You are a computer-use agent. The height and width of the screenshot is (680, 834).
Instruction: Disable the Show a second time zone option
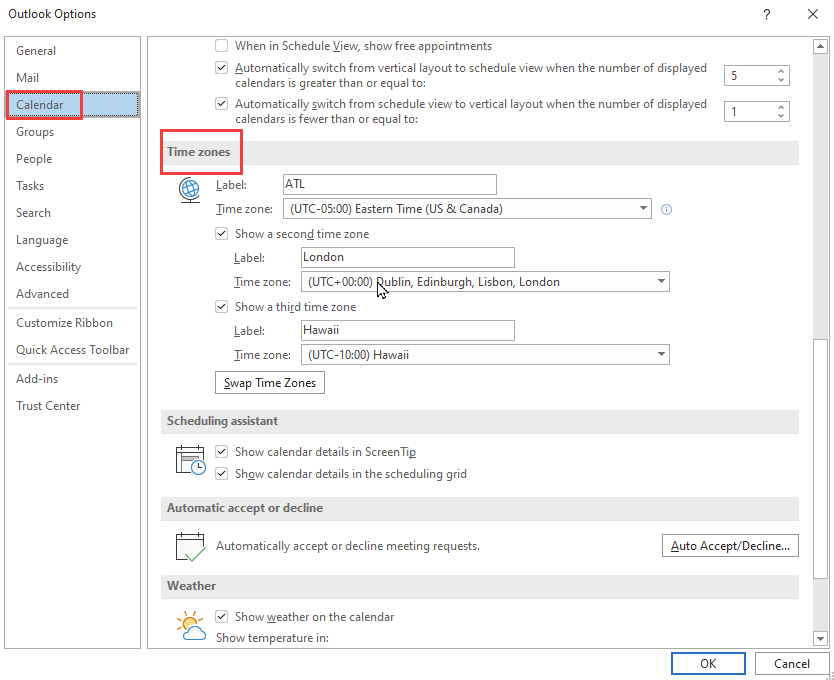tap(221, 233)
